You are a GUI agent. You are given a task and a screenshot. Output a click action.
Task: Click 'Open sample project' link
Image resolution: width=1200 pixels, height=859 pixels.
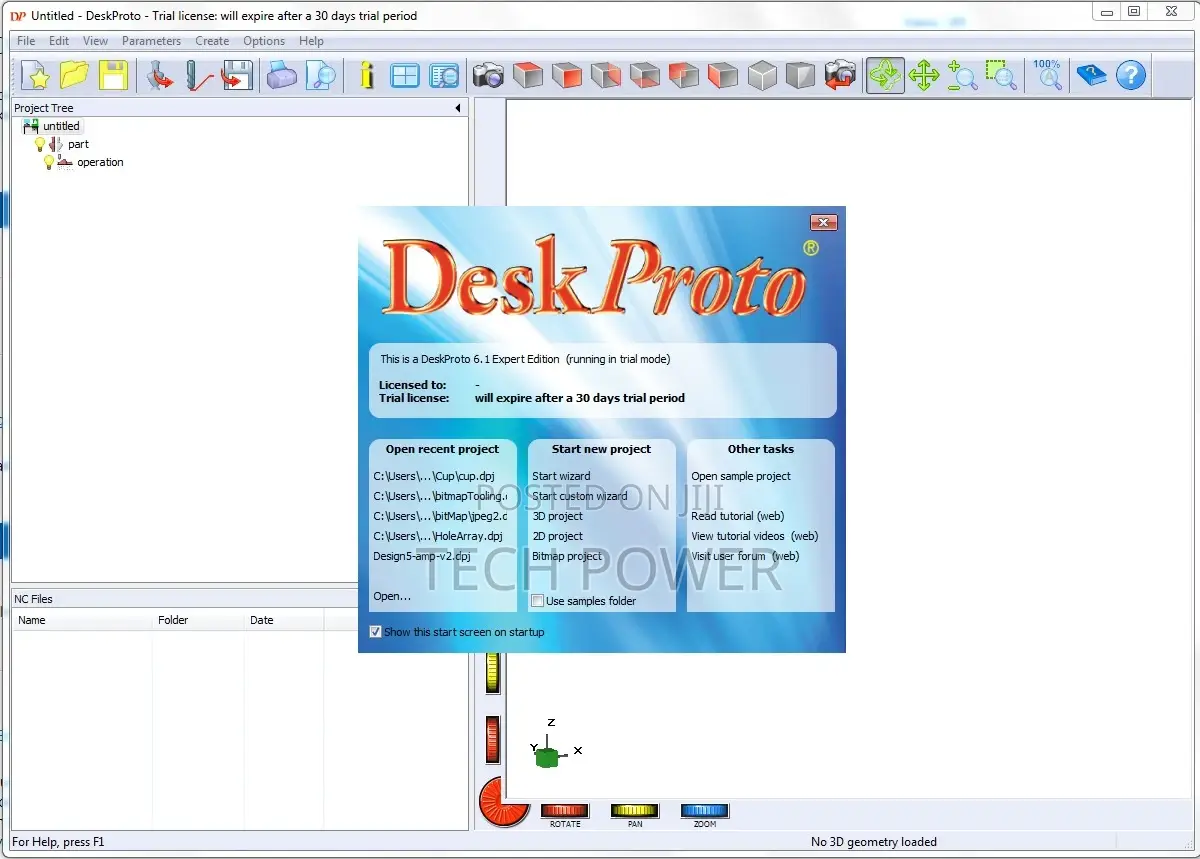(741, 476)
